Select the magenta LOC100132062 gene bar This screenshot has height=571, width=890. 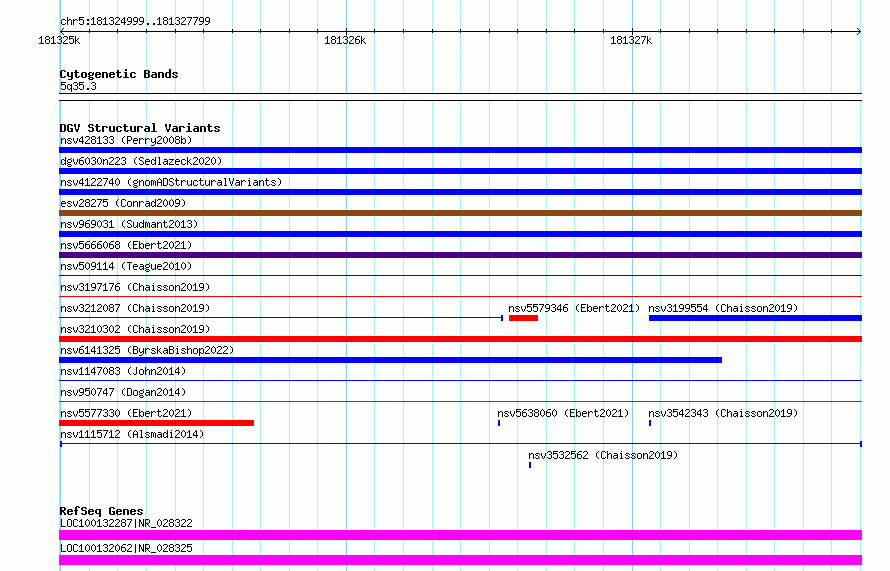(x=460, y=560)
